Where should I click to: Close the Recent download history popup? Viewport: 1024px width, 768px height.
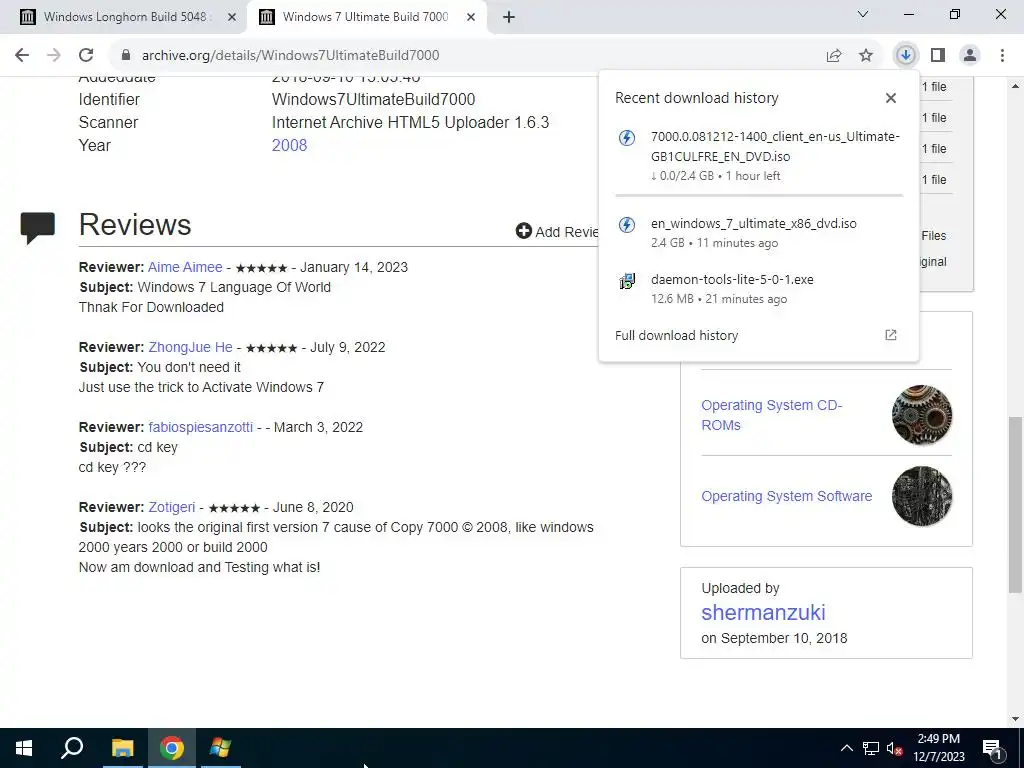(x=891, y=98)
